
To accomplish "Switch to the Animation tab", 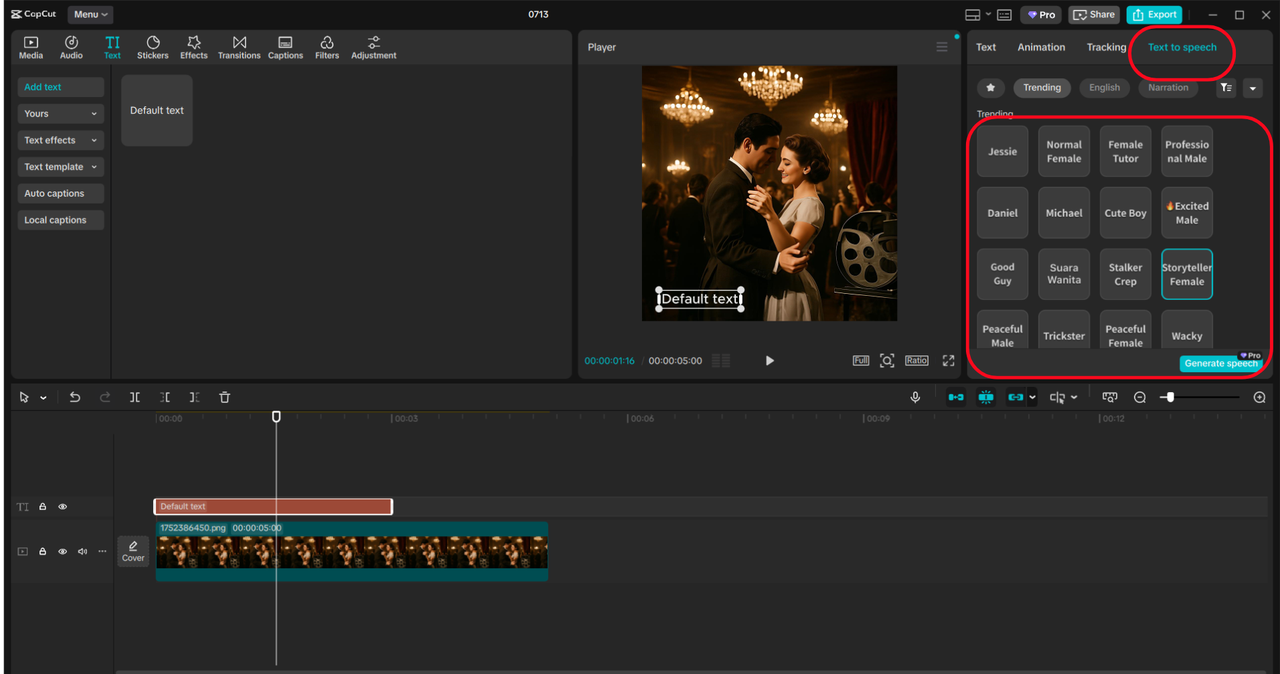I will [1041, 47].
